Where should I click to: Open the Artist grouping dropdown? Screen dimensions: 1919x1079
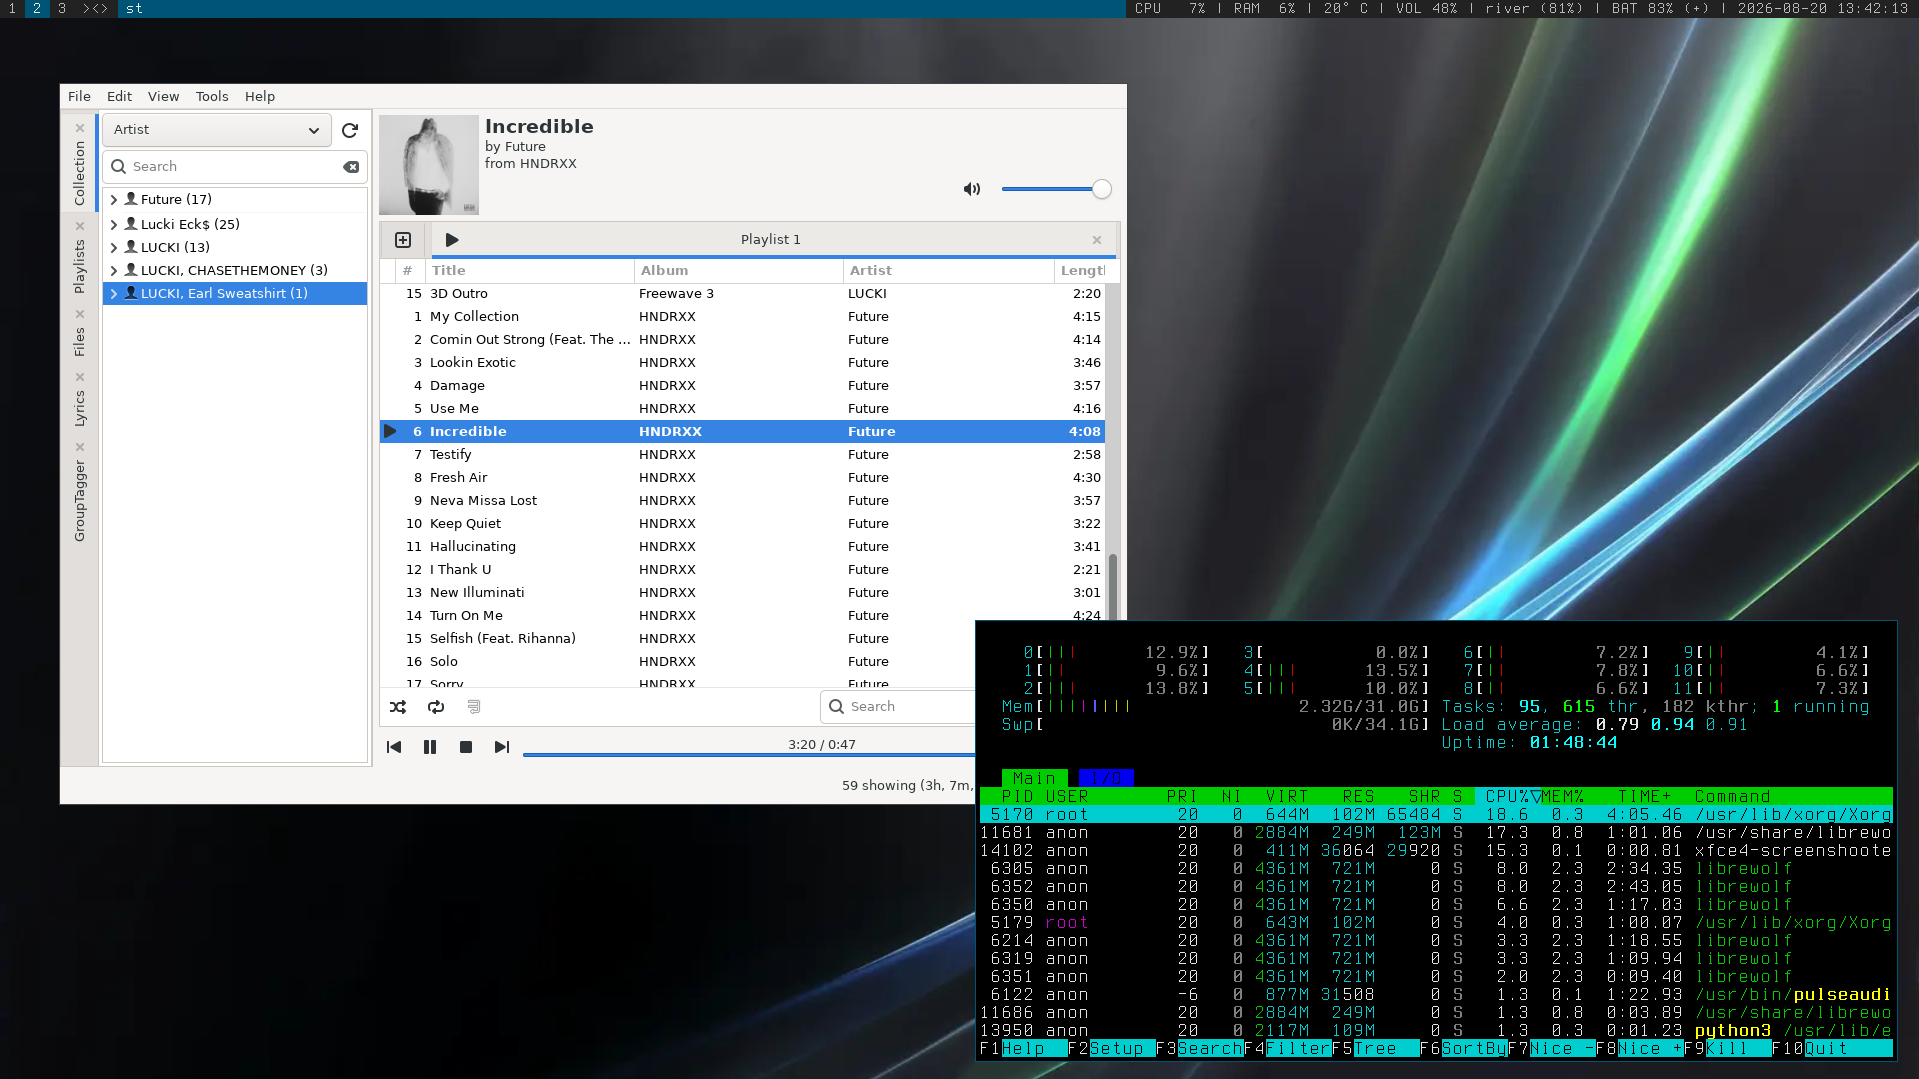tap(217, 130)
